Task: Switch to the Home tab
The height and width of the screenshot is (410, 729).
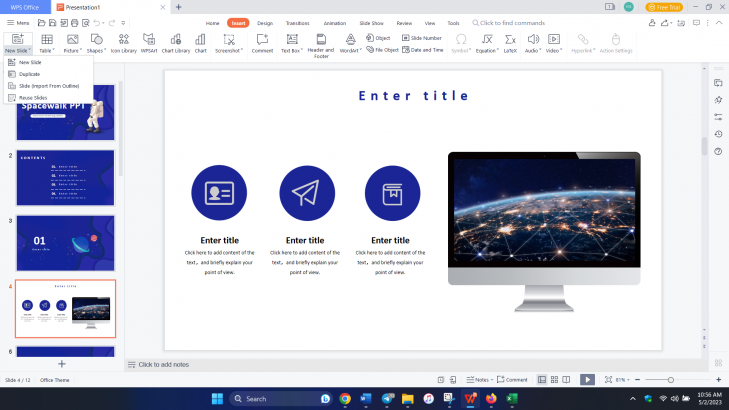Action: [x=212, y=23]
